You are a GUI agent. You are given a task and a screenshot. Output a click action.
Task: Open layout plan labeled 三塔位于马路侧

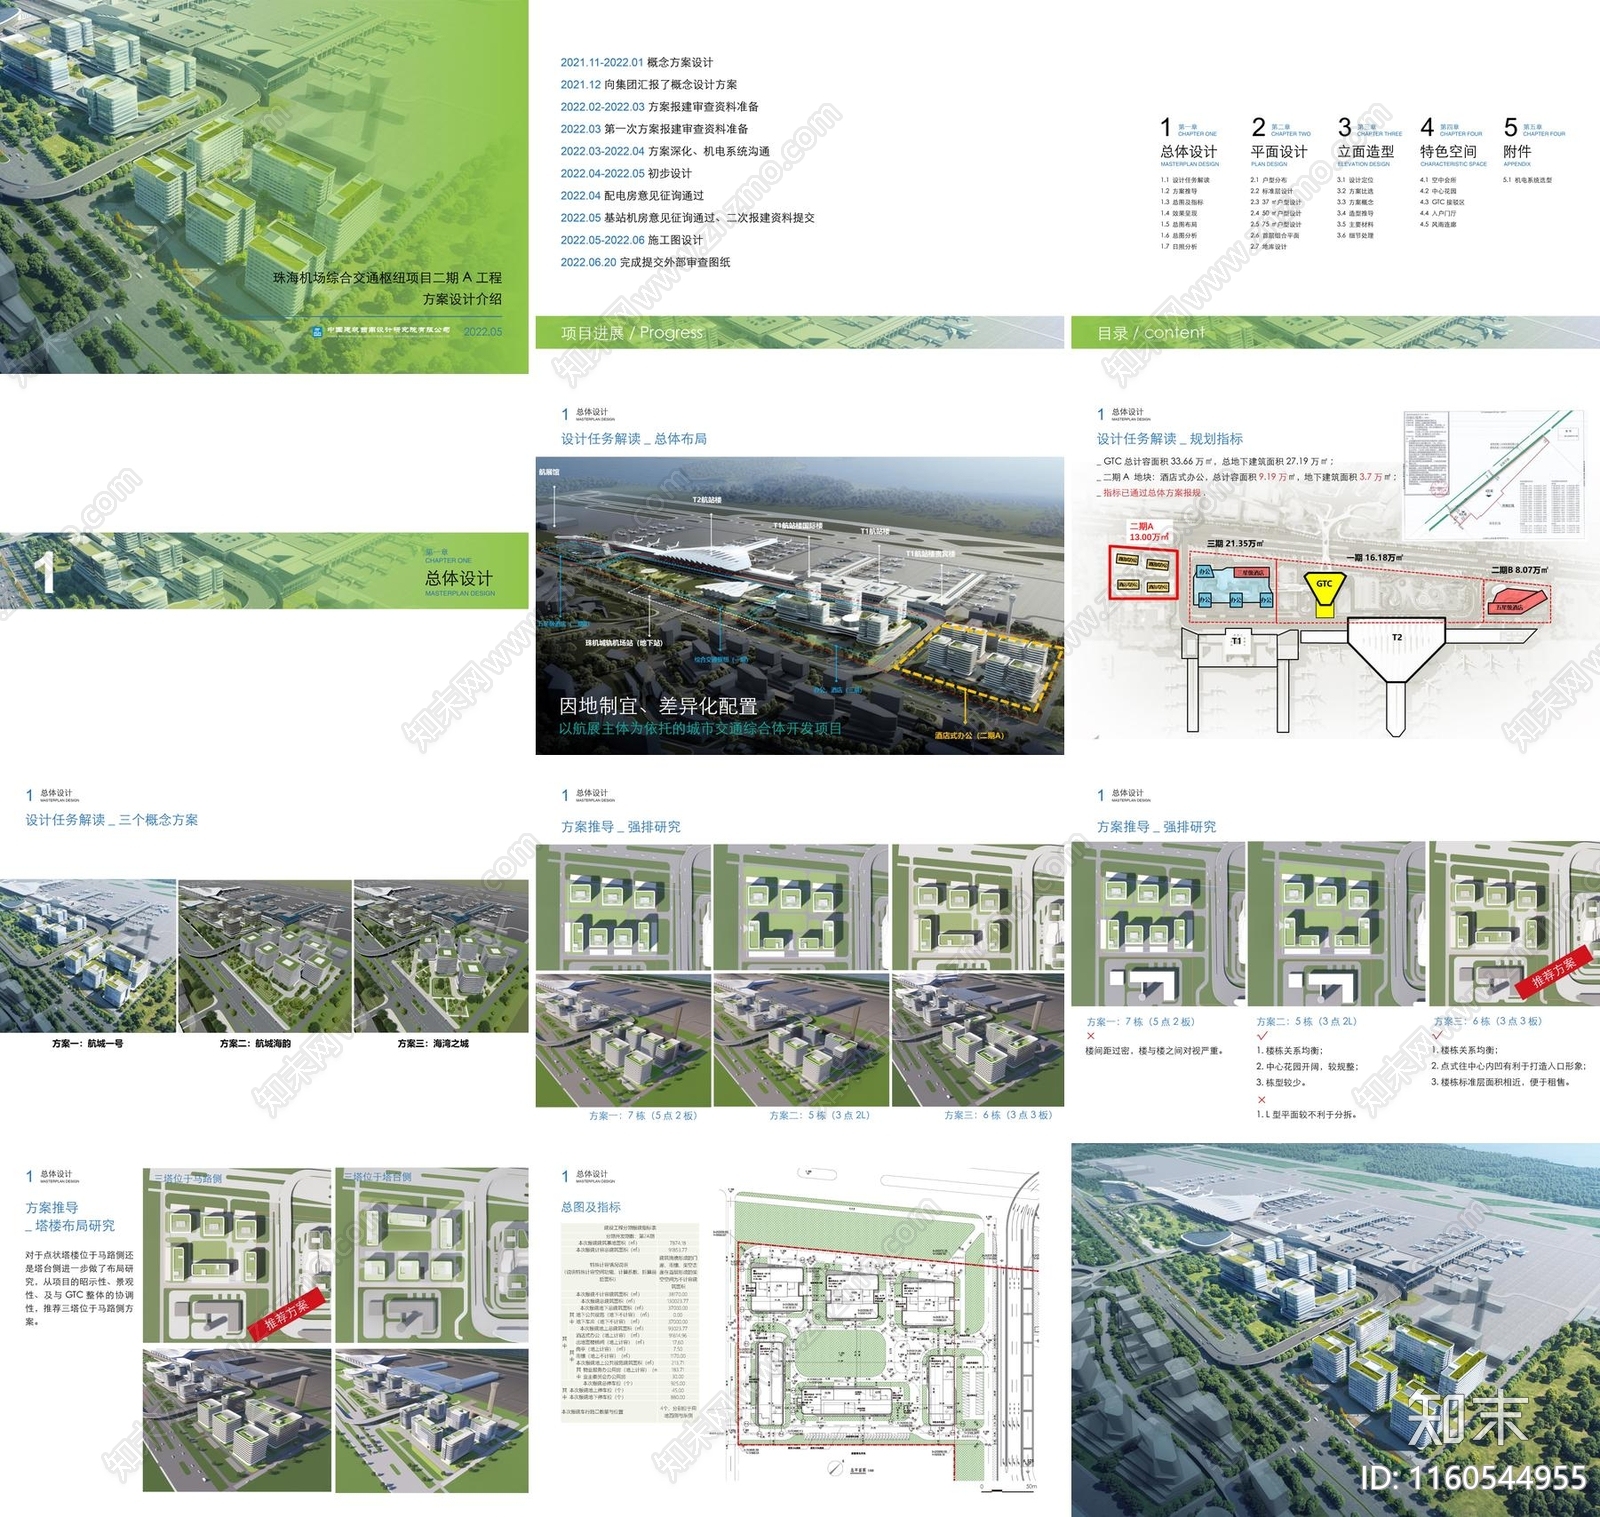[x=237, y=1255]
